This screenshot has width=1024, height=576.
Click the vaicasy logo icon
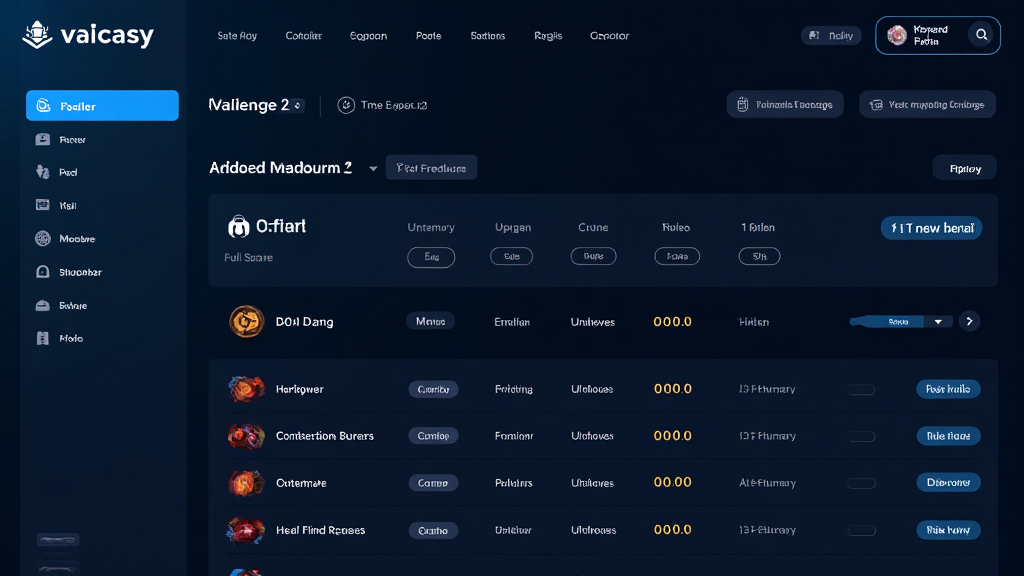click(x=37, y=35)
